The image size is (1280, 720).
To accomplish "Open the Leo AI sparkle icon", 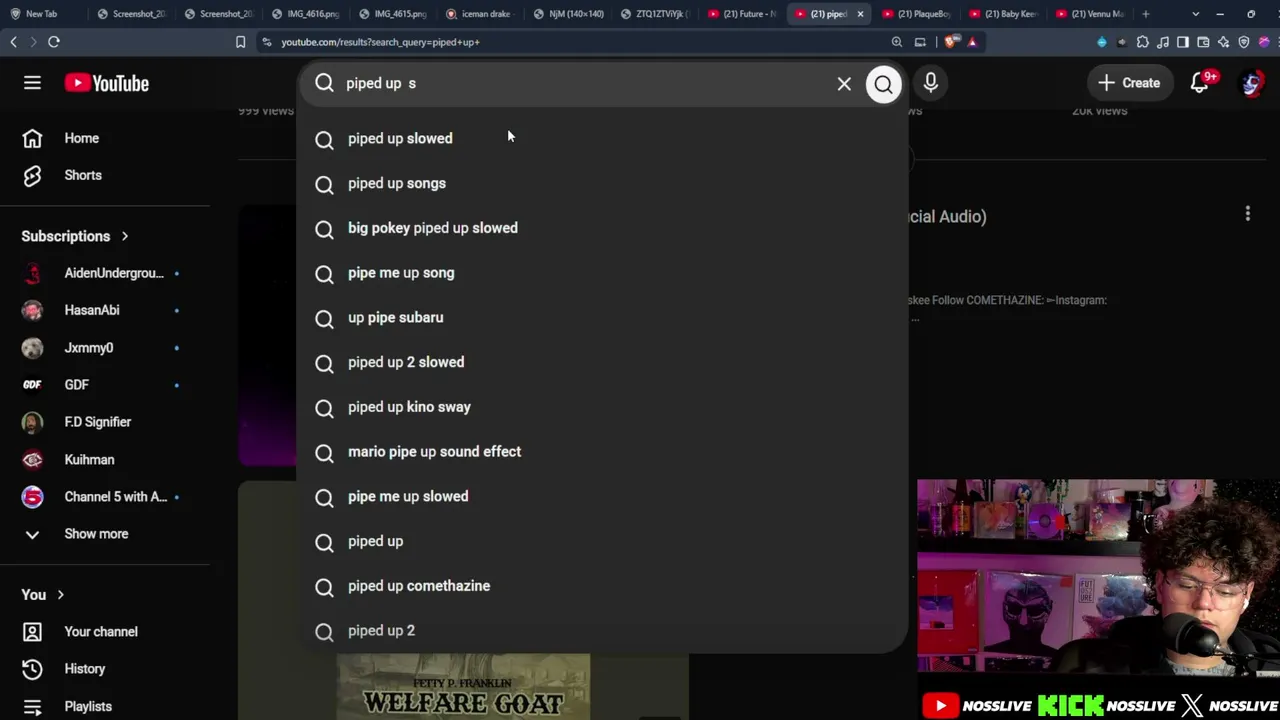I will (1223, 42).
